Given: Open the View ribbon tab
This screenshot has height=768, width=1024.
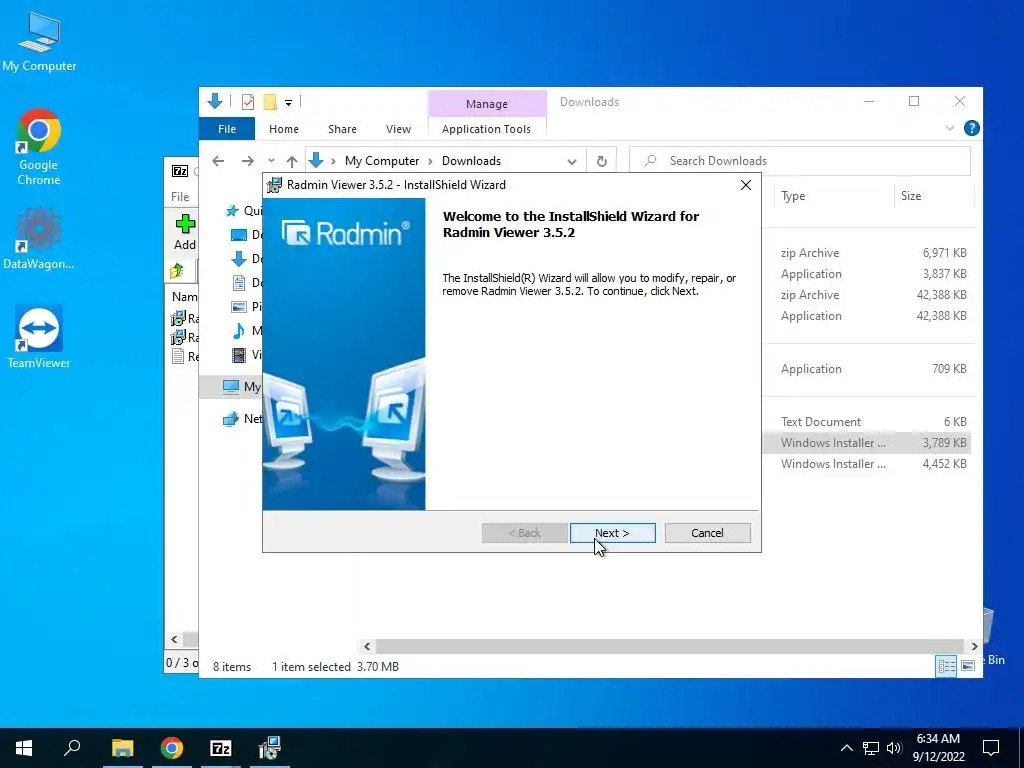Looking at the screenshot, I should (x=398, y=129).
